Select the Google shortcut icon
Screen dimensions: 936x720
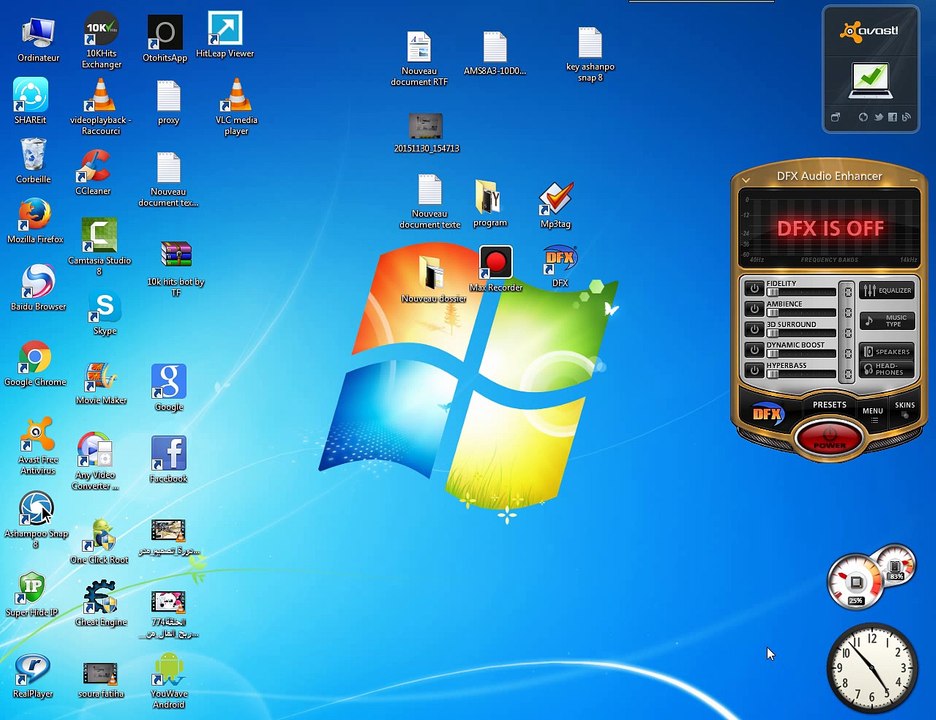point(169,388)
